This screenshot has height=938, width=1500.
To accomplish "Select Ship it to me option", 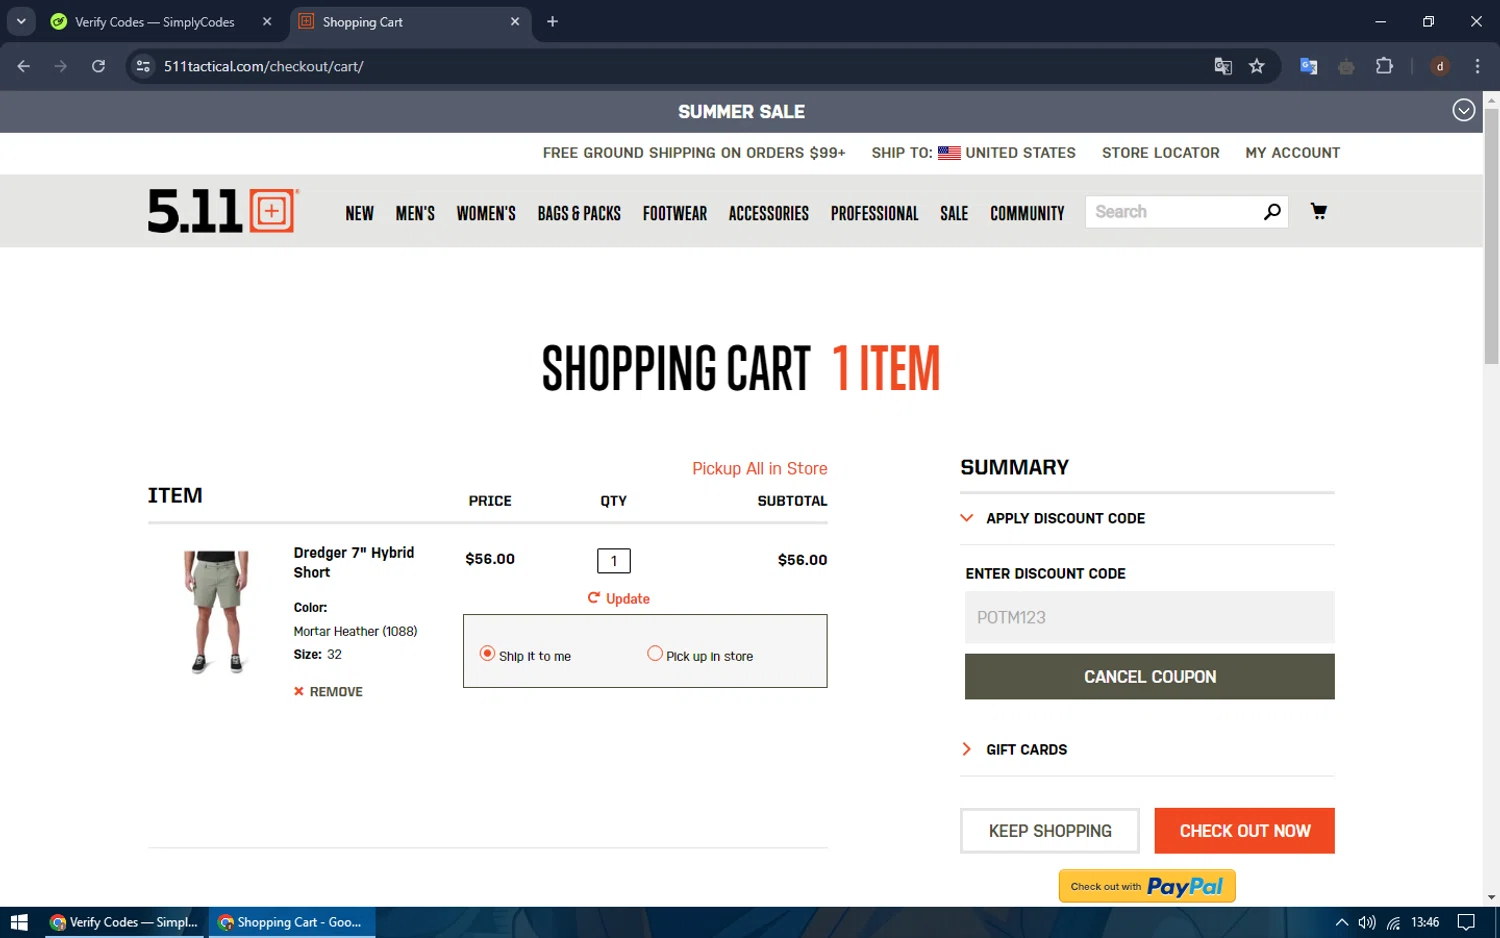I will (x=487, y=653).
